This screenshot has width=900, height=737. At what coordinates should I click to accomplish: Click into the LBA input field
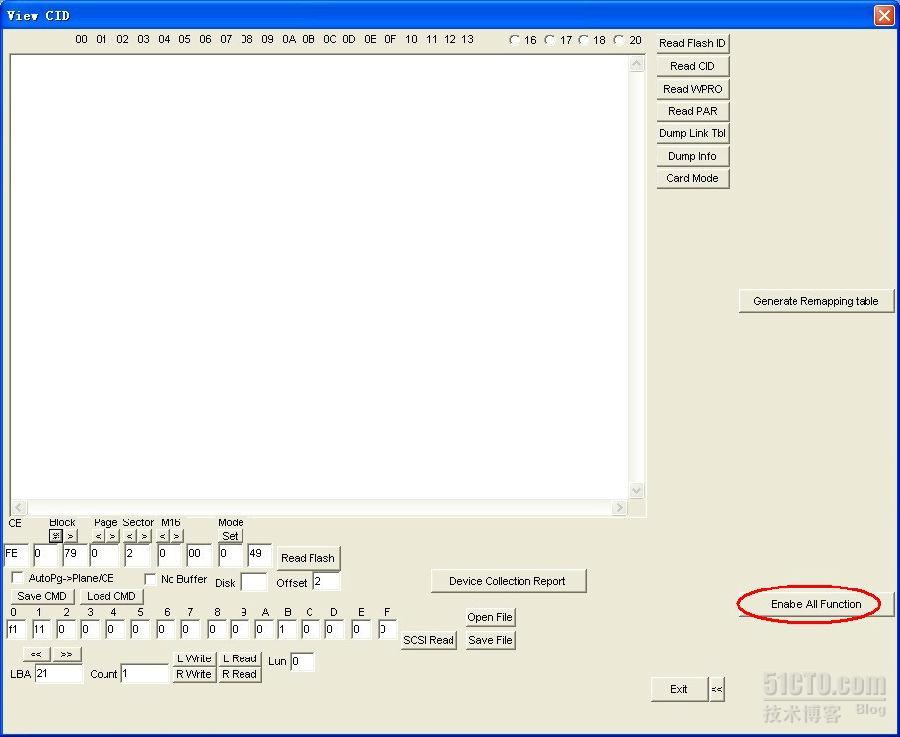[x=58, y=674]
